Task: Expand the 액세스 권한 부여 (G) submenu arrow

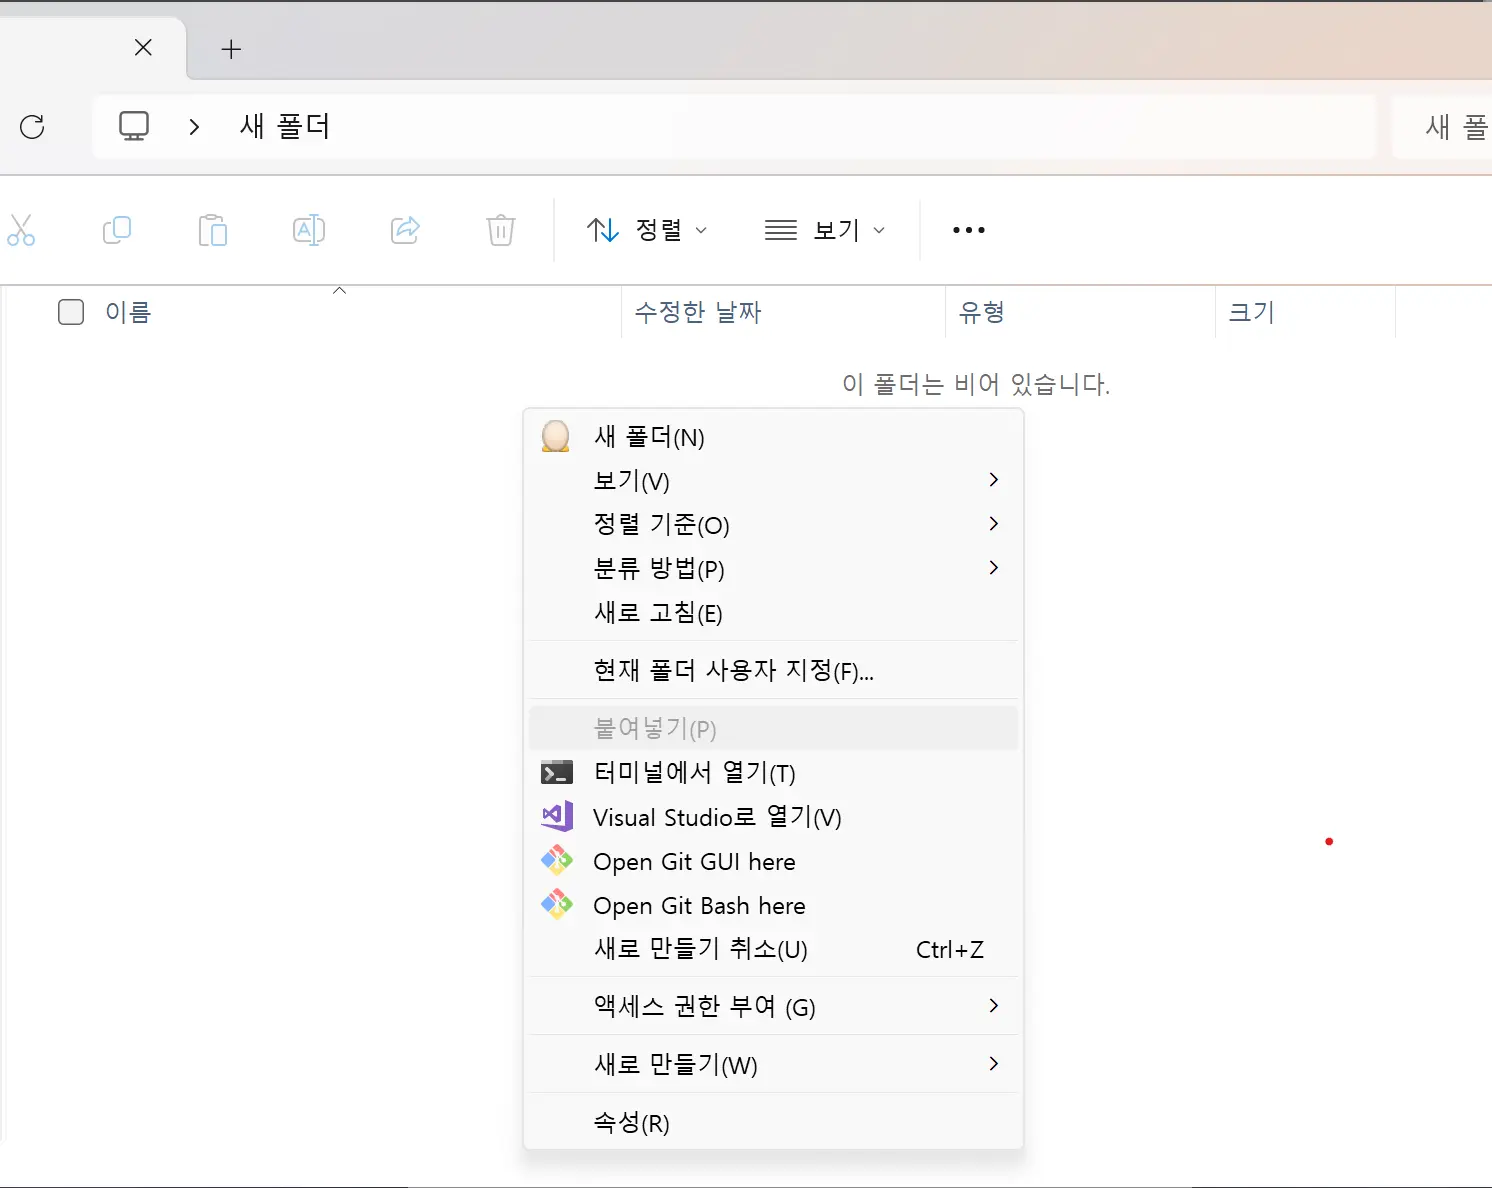Action: click(x=993, y=1005)
